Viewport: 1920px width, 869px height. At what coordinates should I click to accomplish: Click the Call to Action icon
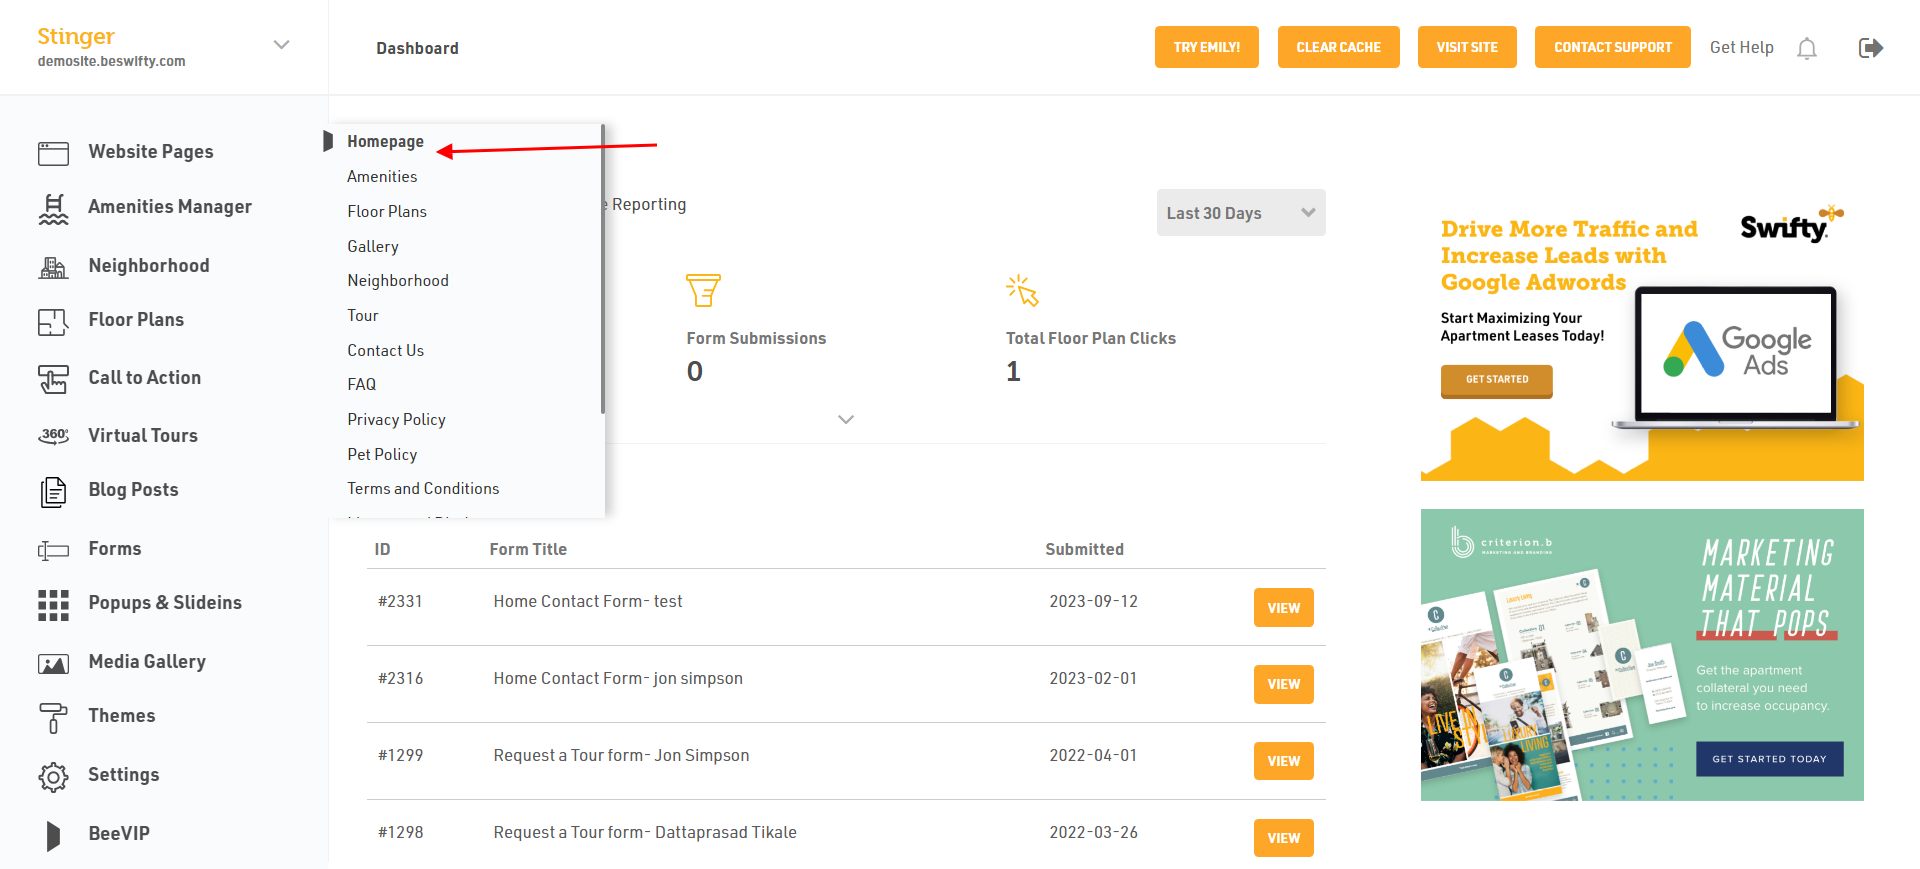(53, 379)
